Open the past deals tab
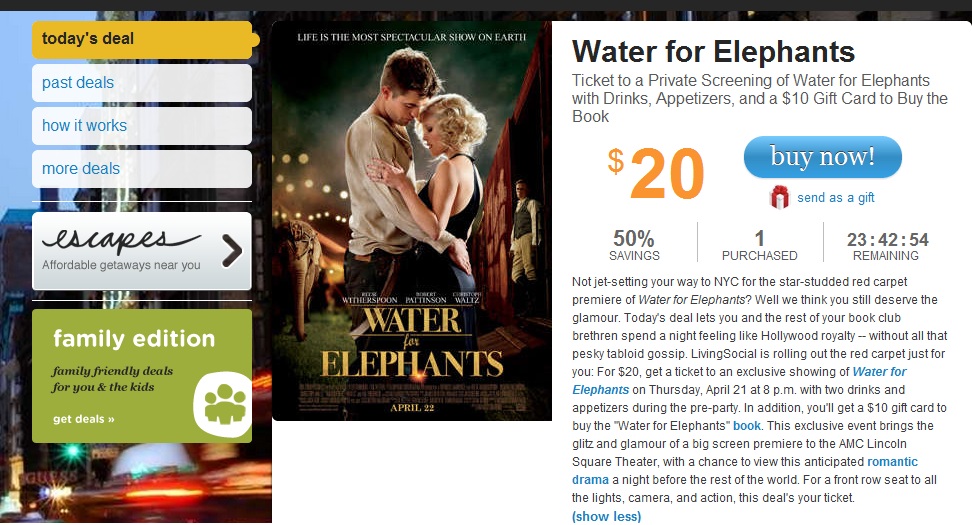This screenshot has width=972, height=525. 142,83
